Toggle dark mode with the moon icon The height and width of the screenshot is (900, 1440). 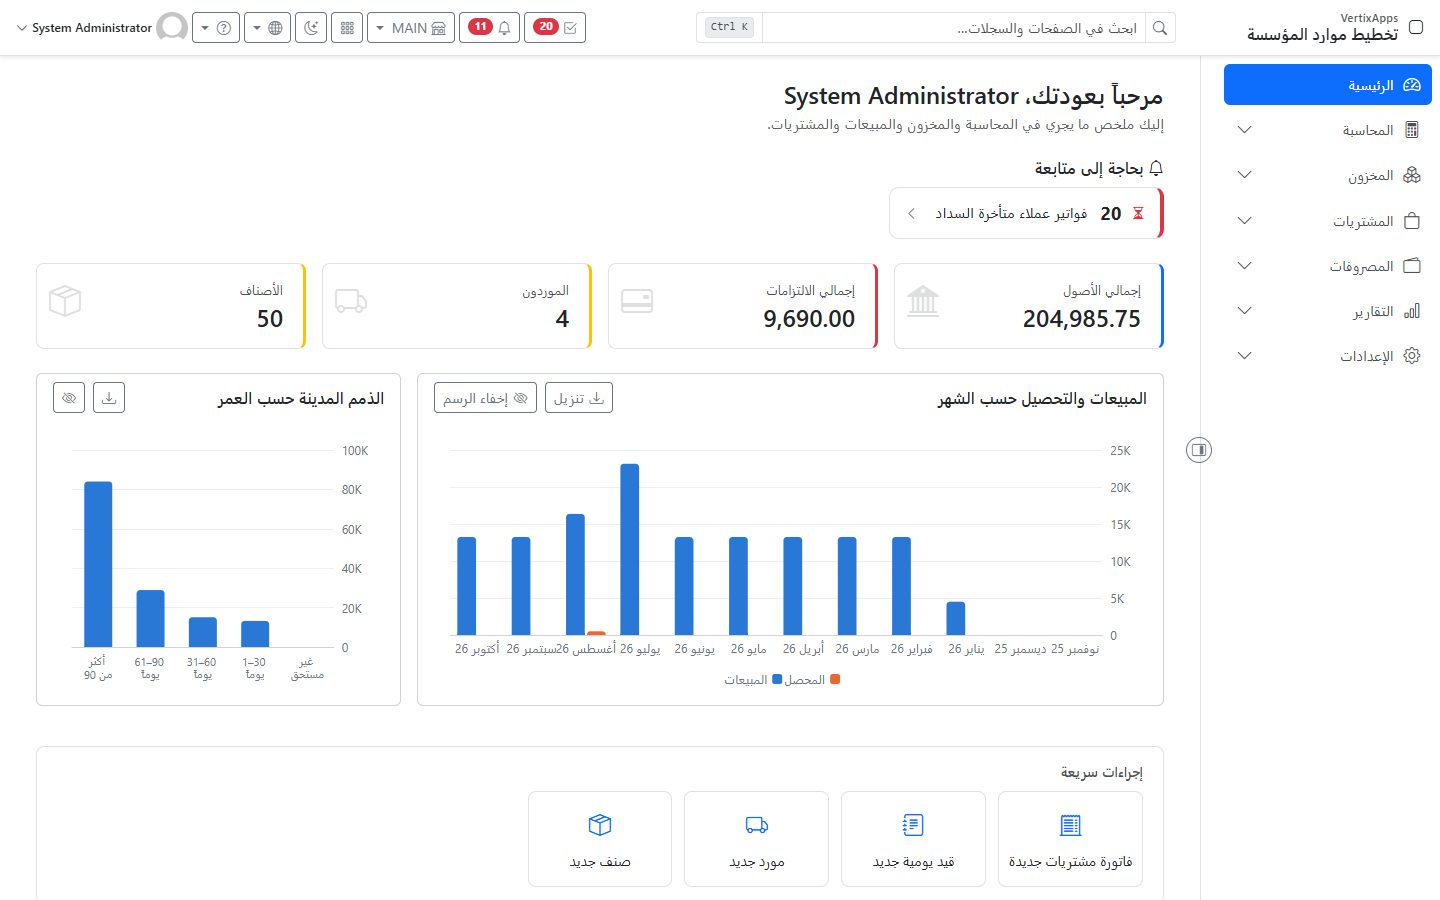click(x=311, y=28)
